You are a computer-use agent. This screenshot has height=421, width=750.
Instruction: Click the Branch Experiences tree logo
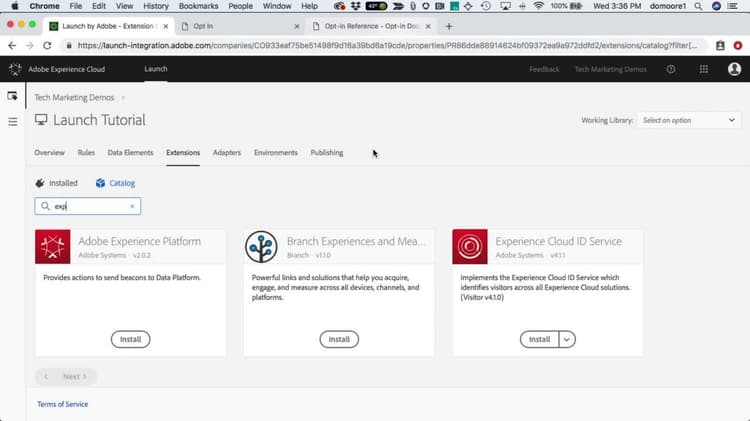[x=261, y=246]
